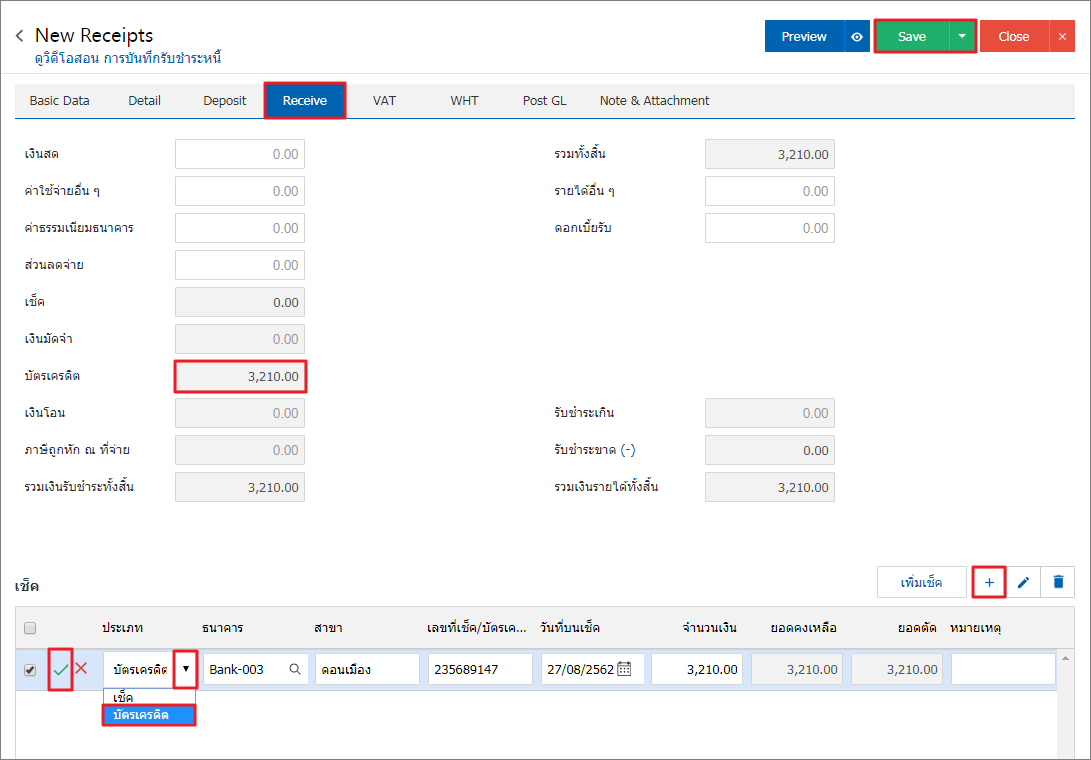Click the จำนวนเงิน field in the row
Viewport: 1091px width, 760px height.
[697, 670]
